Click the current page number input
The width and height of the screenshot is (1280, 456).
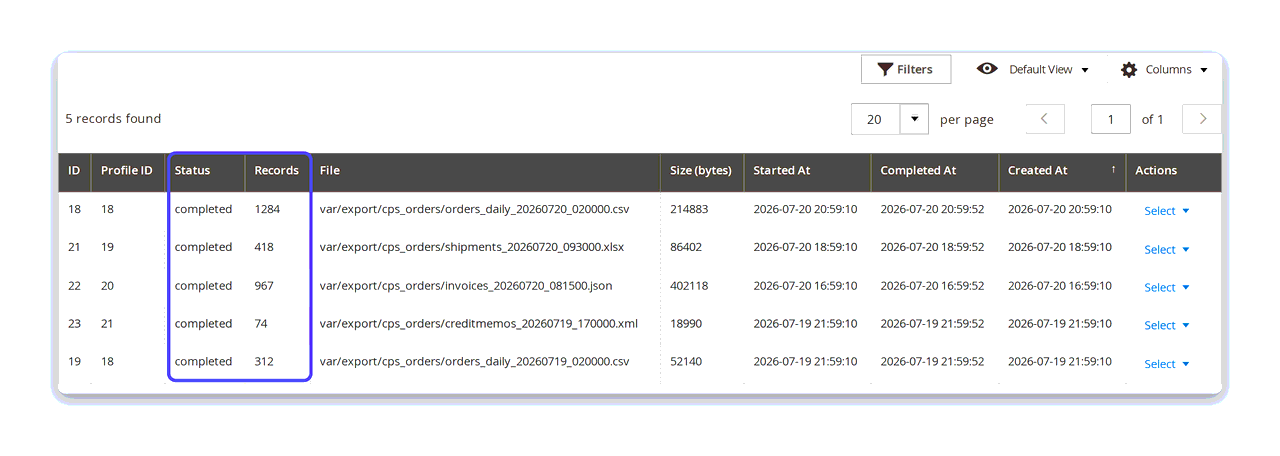1111,119
